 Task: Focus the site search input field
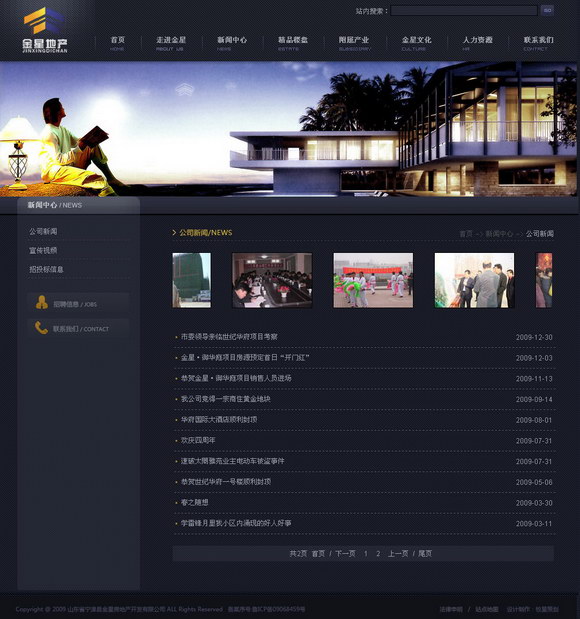click(x=464, y=11)
